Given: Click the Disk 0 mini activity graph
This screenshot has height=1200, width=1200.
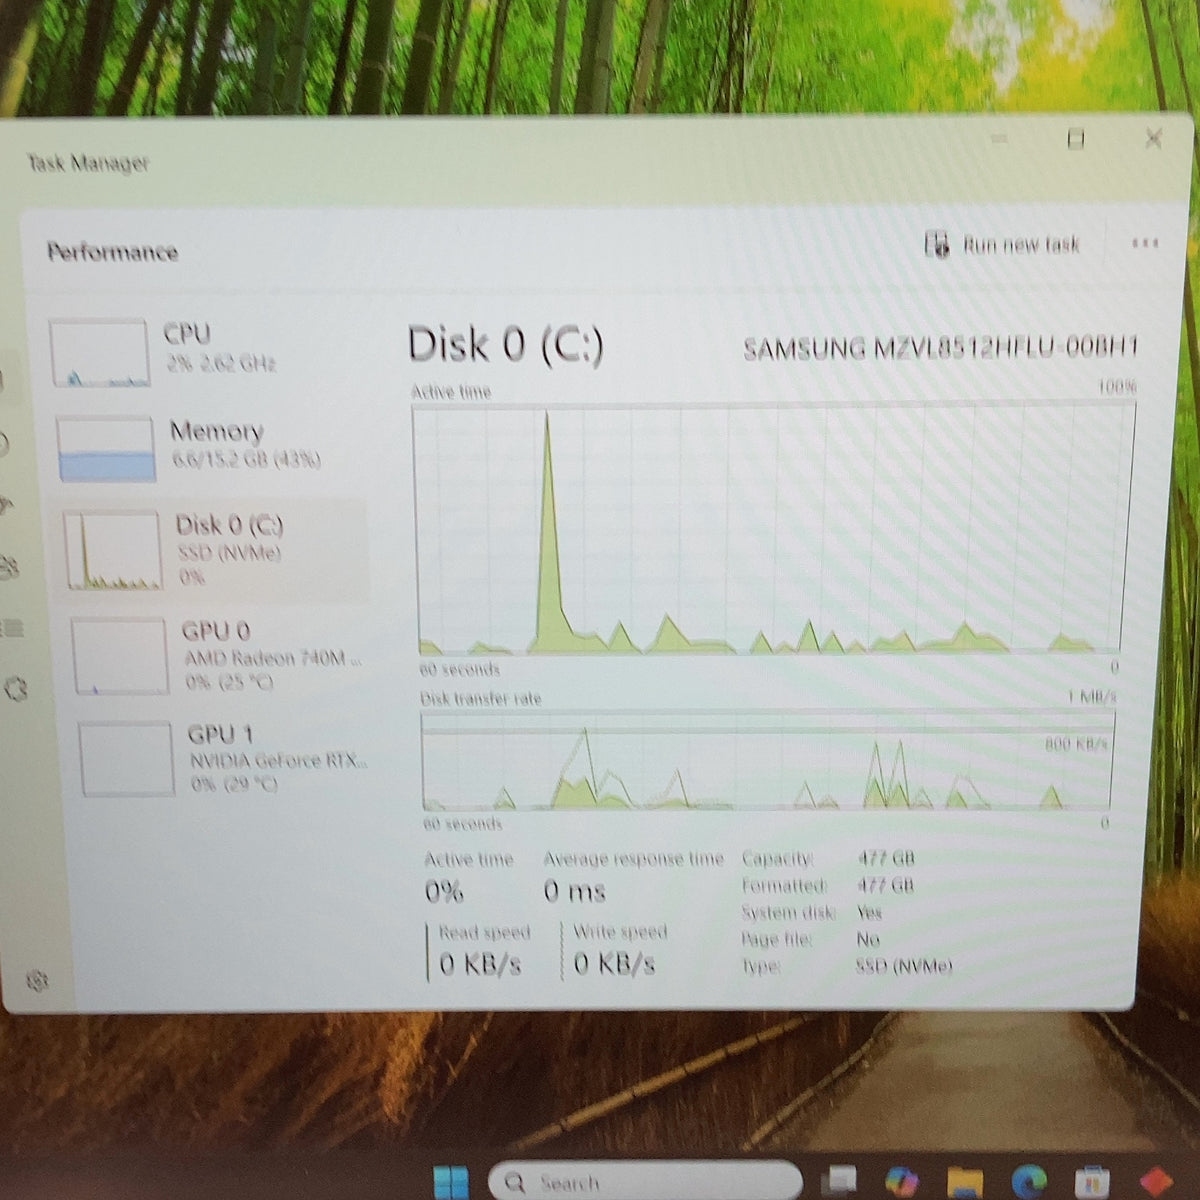Looking at the screenshot, I should pos(112,550).
